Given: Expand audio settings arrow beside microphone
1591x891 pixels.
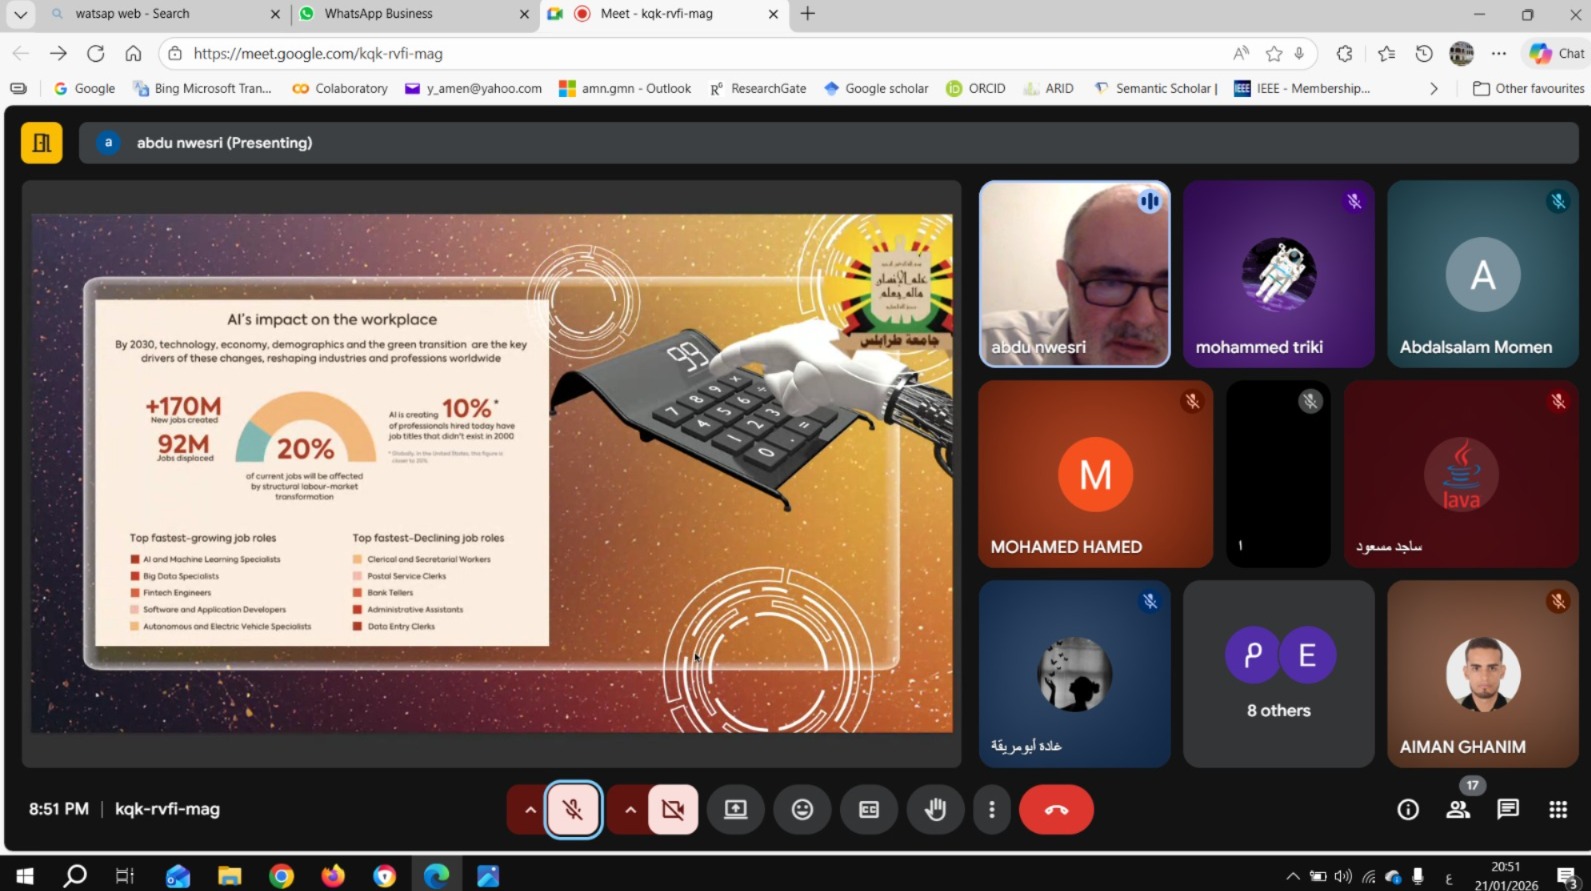Looking at the screenshot, I should (530, 810).
